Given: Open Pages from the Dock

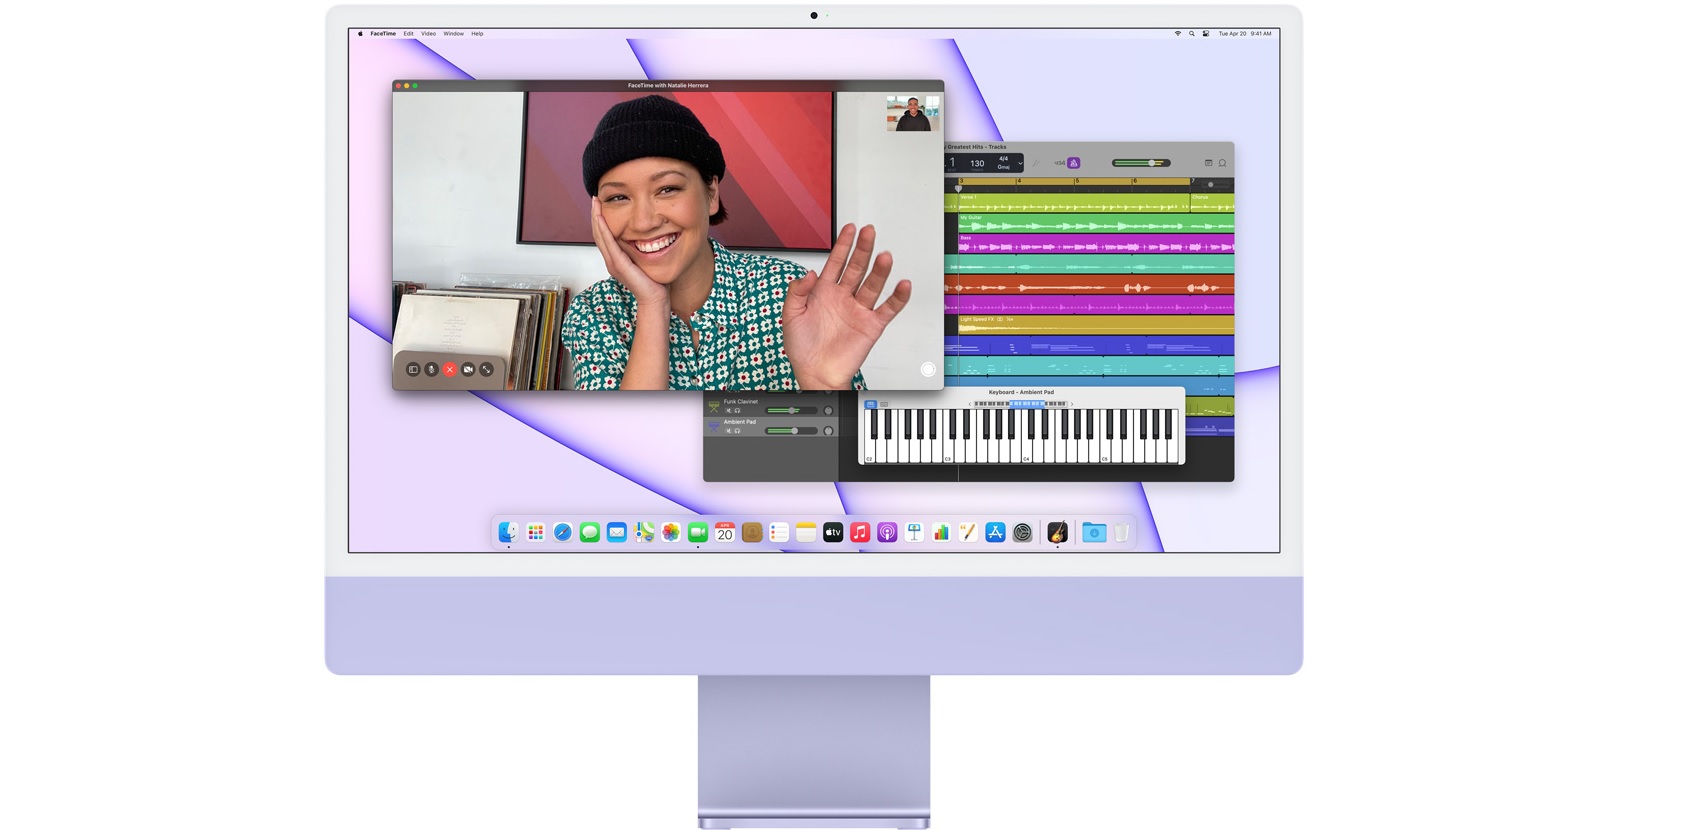Looking at the screenshot, I should point(968,532).
